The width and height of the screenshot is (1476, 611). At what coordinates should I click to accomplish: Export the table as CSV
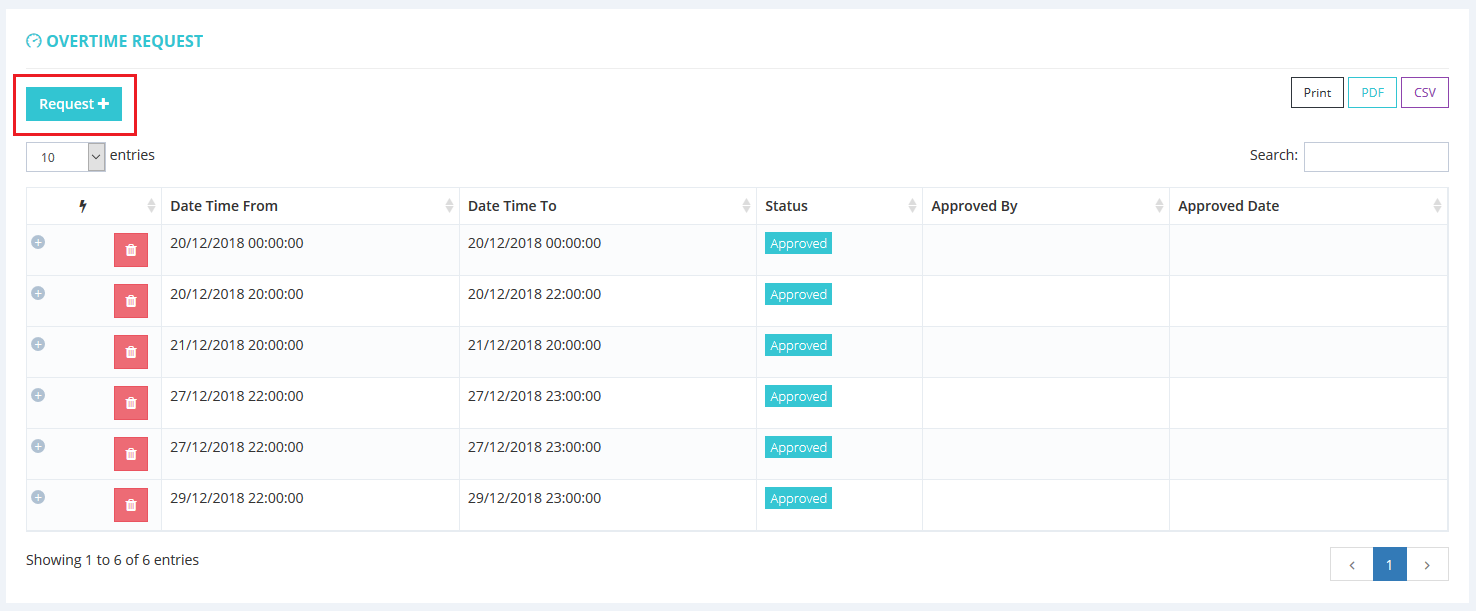(x=1424, y=93)
